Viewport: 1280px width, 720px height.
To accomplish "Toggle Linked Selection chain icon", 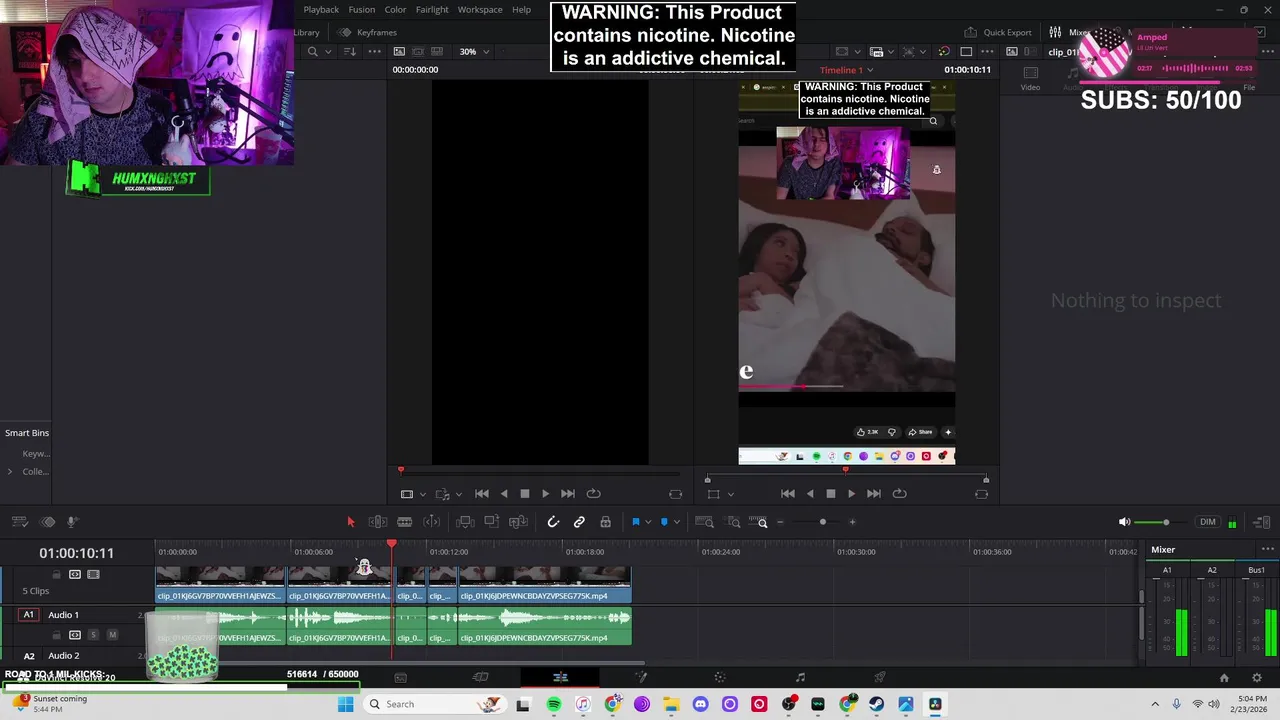I will (x=579, y=522).
